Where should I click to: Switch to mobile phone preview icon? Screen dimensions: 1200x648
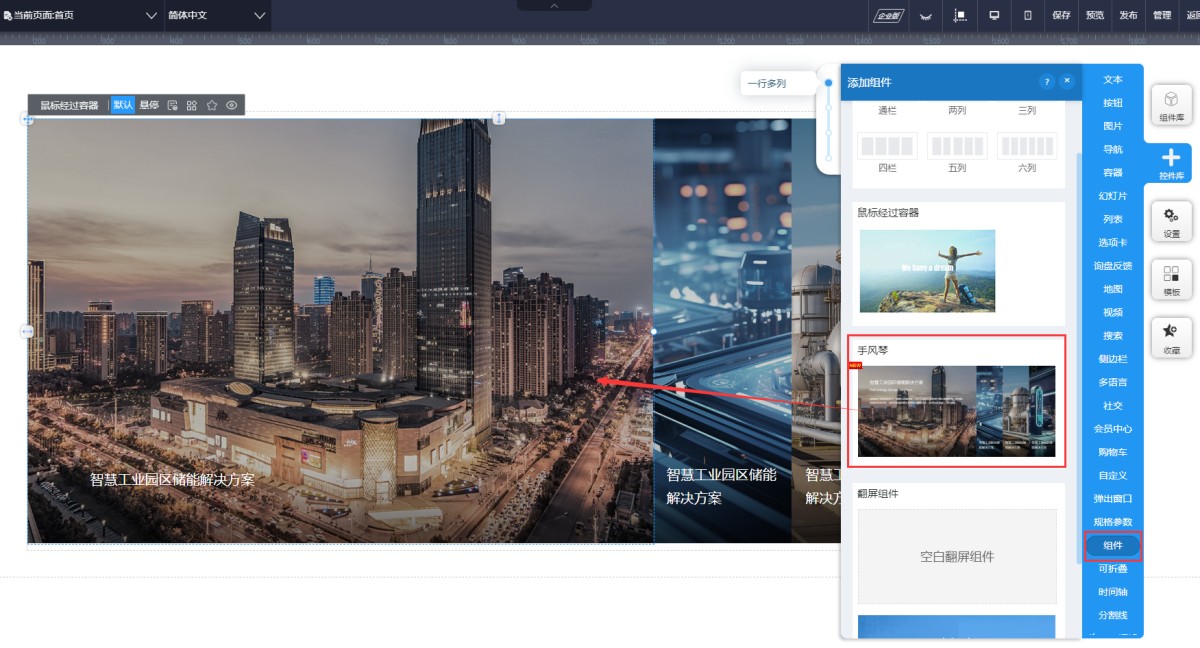point(1028,15)
